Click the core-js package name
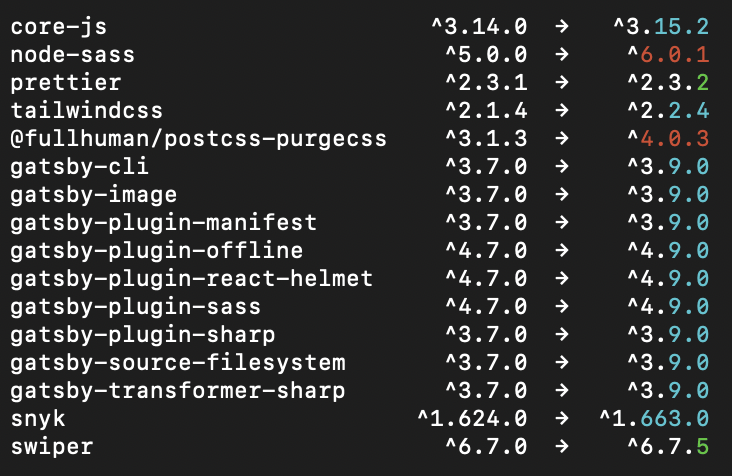This screenshot has width=732, height=476. [x=59, y=25]
